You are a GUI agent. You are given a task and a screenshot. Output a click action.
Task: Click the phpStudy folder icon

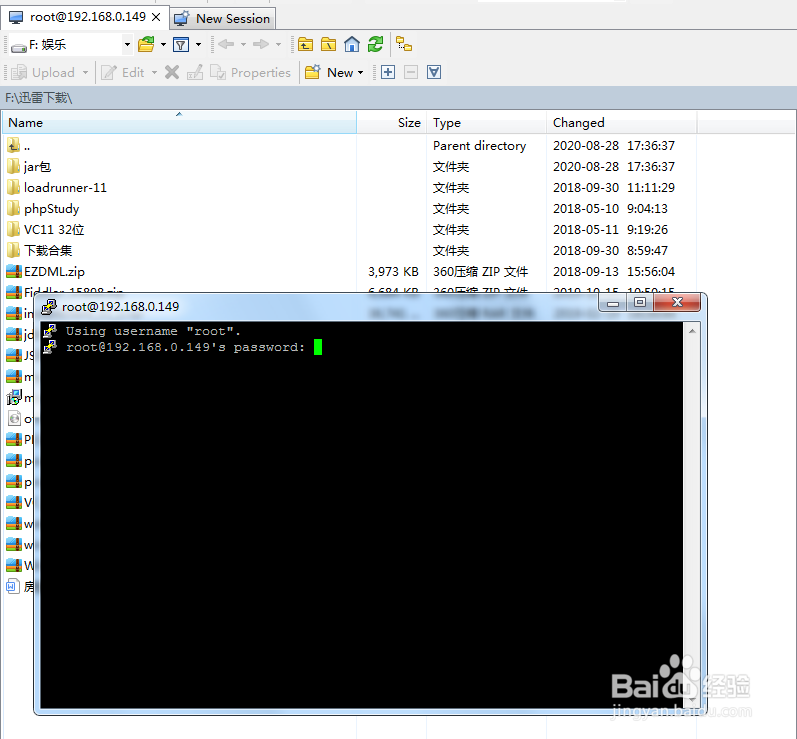[x=14, y=209]
